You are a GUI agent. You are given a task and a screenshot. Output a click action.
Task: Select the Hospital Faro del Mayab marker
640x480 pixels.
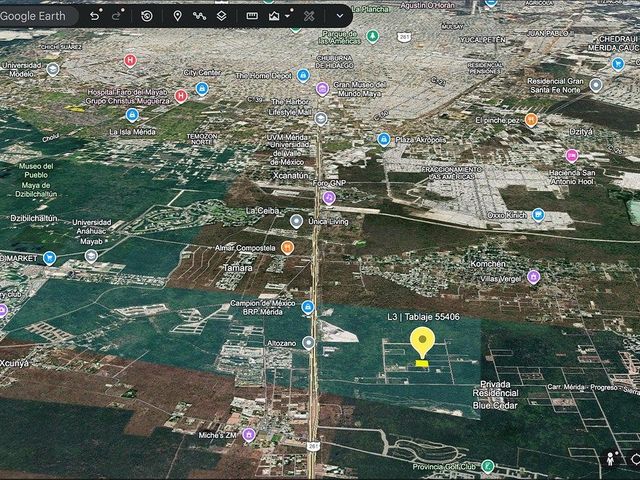click(181, 96)
